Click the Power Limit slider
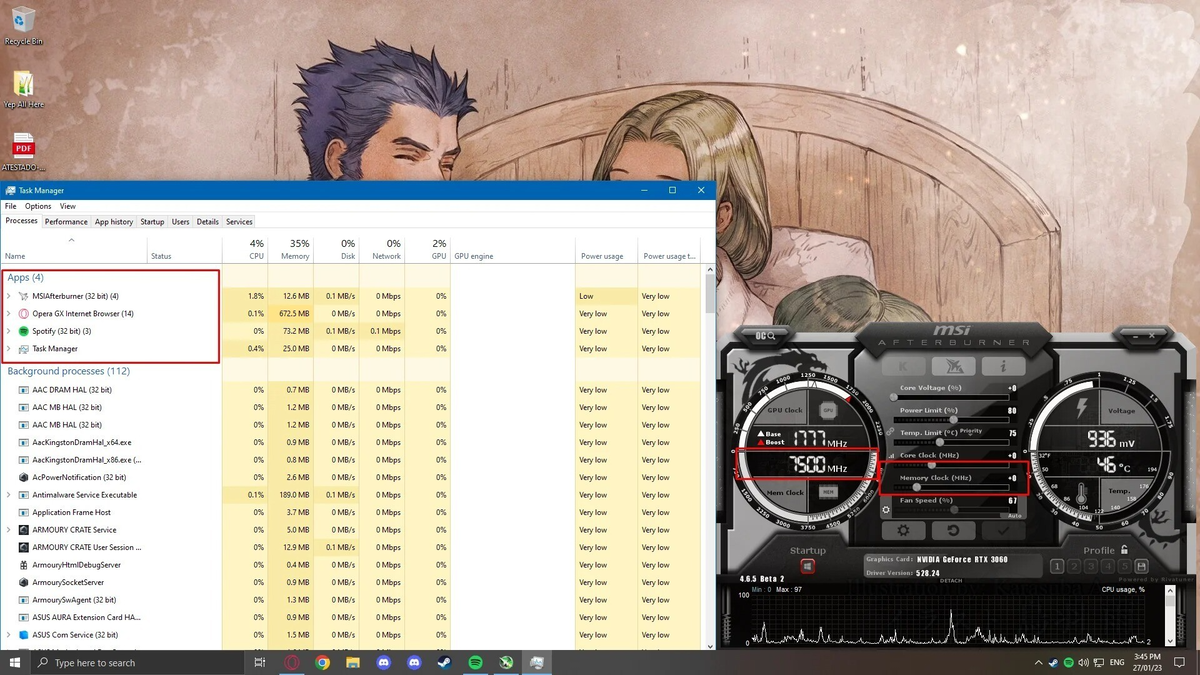The image size is (1200, 675). 953,419
